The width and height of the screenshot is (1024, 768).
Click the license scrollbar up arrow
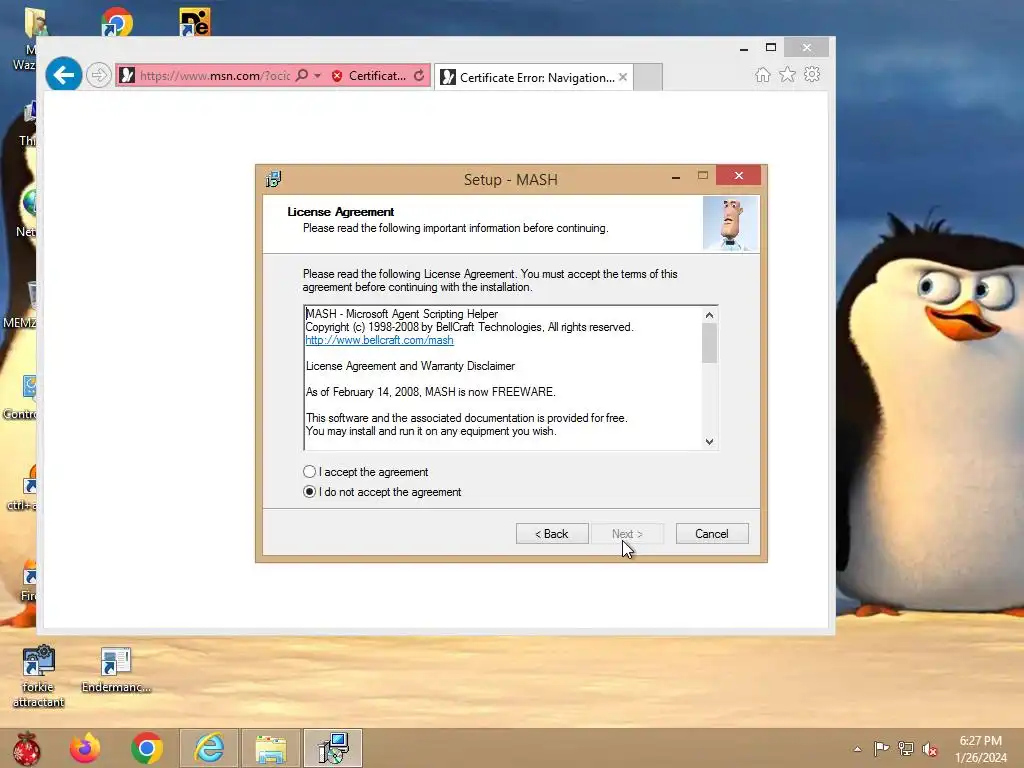(x=709, y=315)
